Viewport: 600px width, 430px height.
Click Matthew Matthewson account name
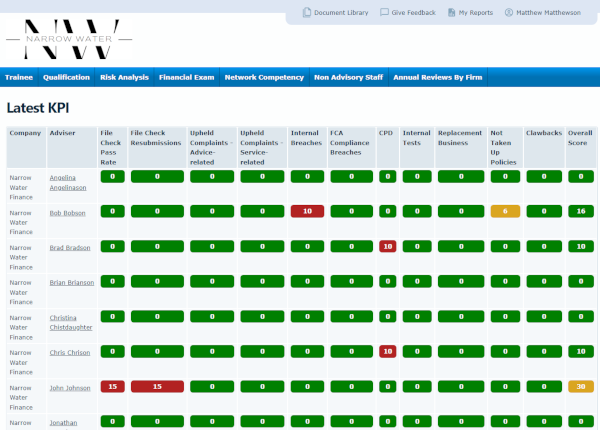click(x=548, y=13)
